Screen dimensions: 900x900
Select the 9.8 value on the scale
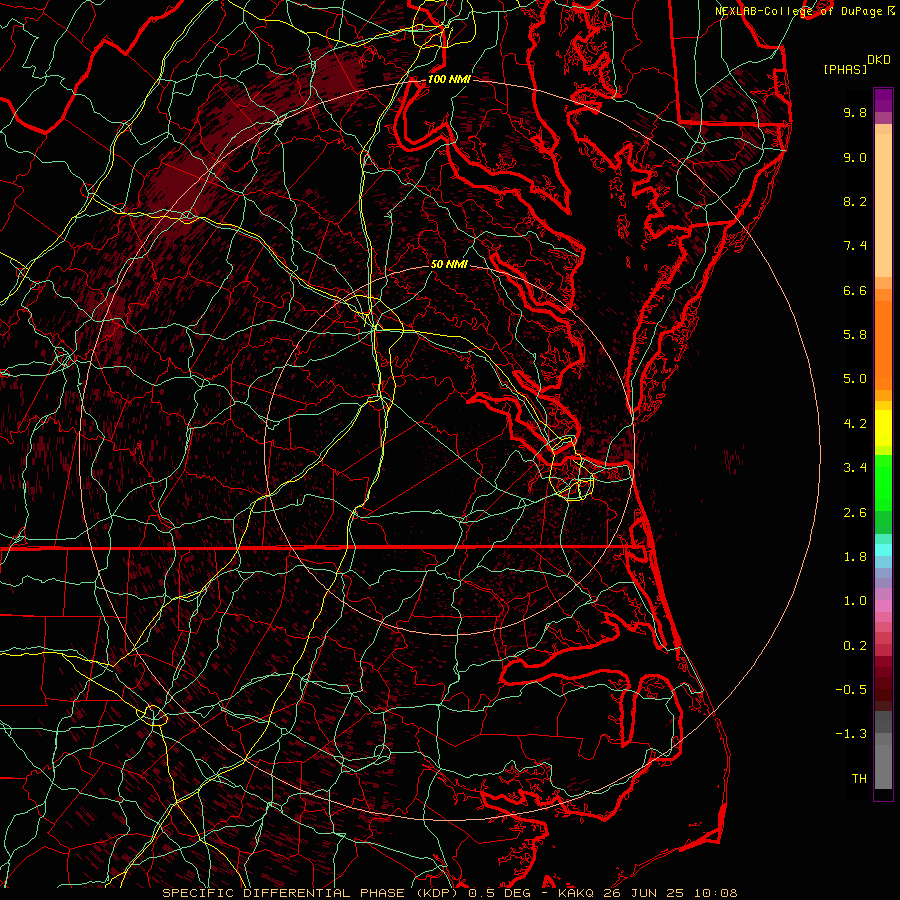855,112
